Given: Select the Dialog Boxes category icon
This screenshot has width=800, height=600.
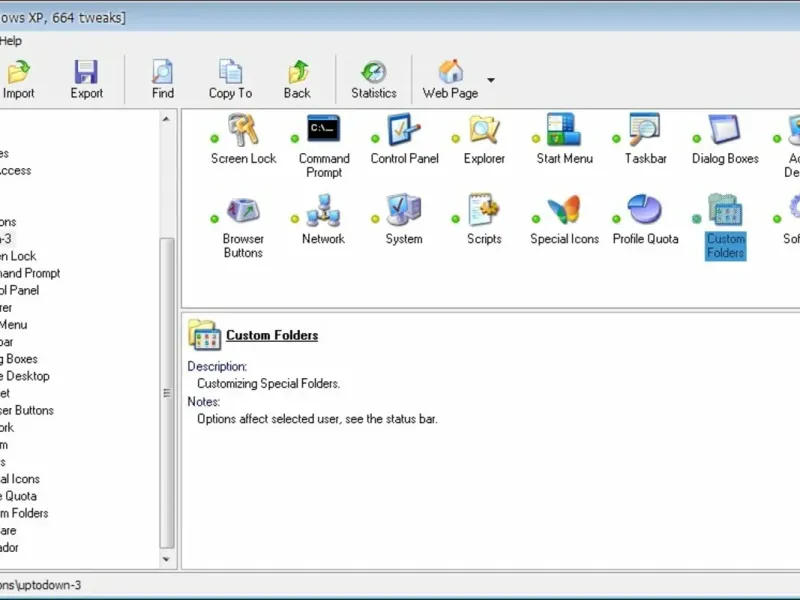Looking at the screenshot, I should pos(725,130).
